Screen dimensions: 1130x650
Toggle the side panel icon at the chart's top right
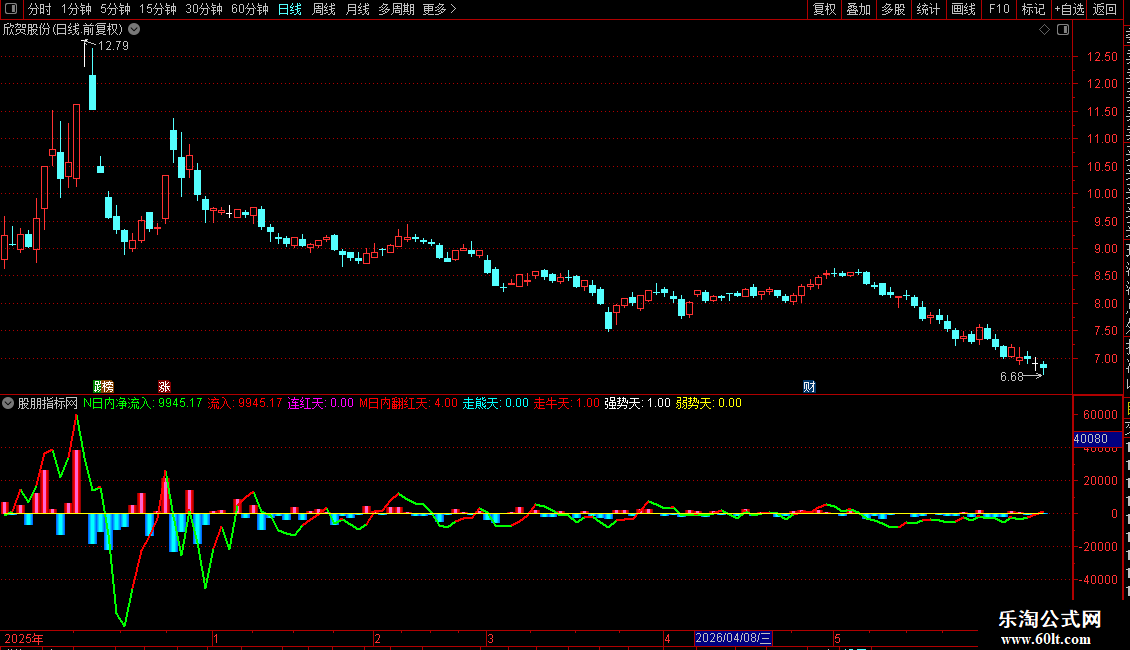pos(1063,30)
